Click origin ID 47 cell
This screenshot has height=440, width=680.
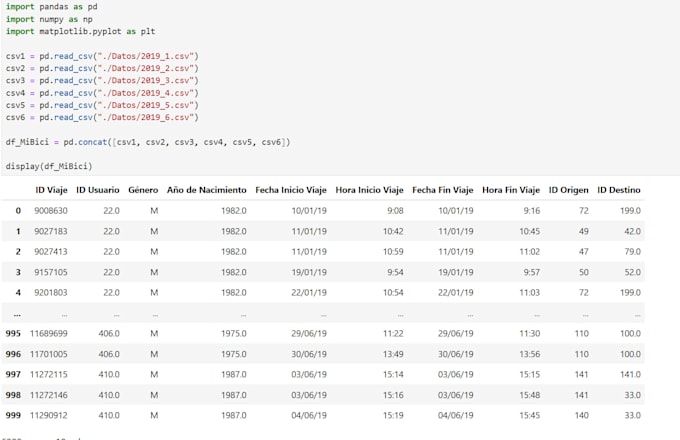pos(583,251)
